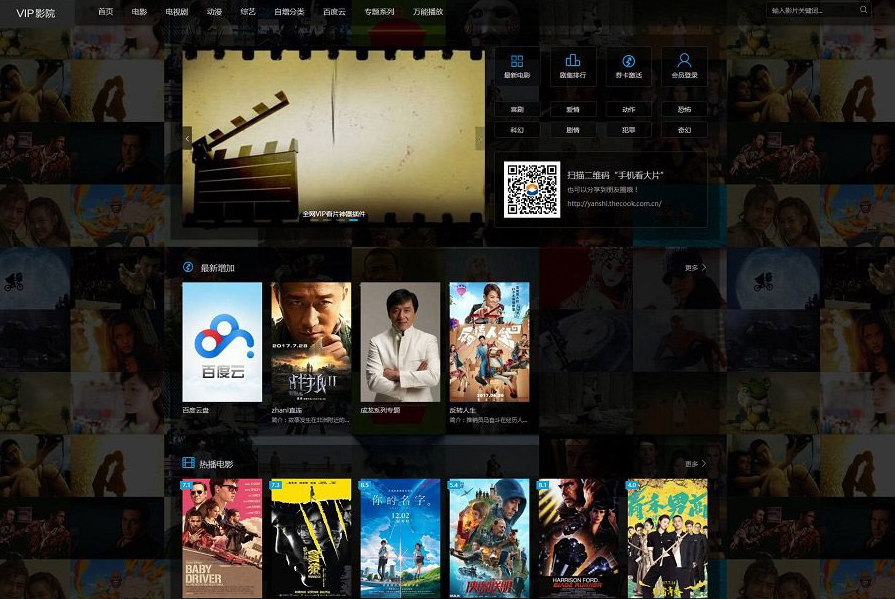Expand 更多 in 最新增加 section

[695, 267]
